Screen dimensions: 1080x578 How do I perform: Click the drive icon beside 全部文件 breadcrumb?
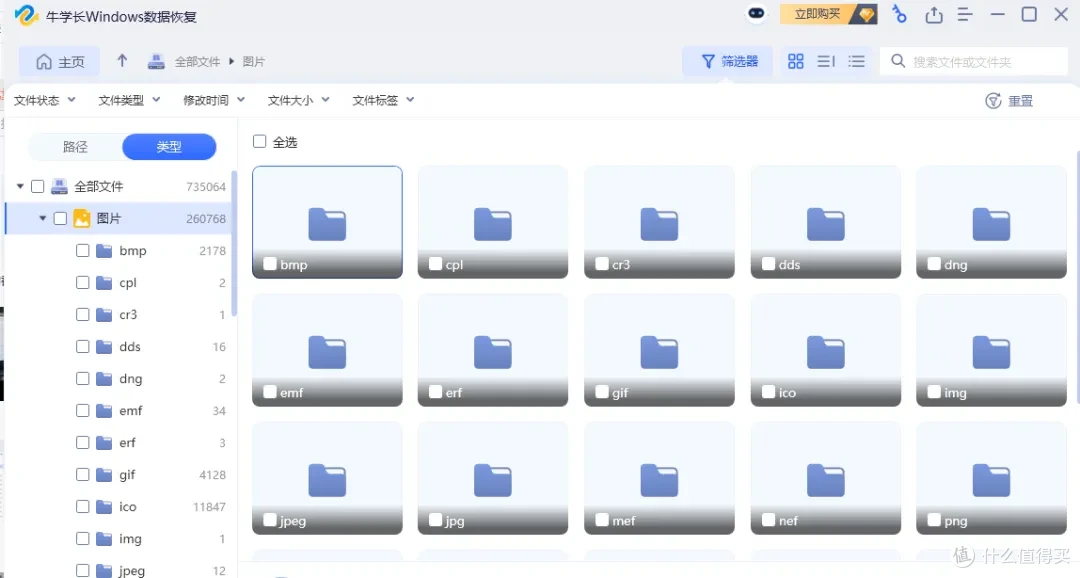[156, 62]
